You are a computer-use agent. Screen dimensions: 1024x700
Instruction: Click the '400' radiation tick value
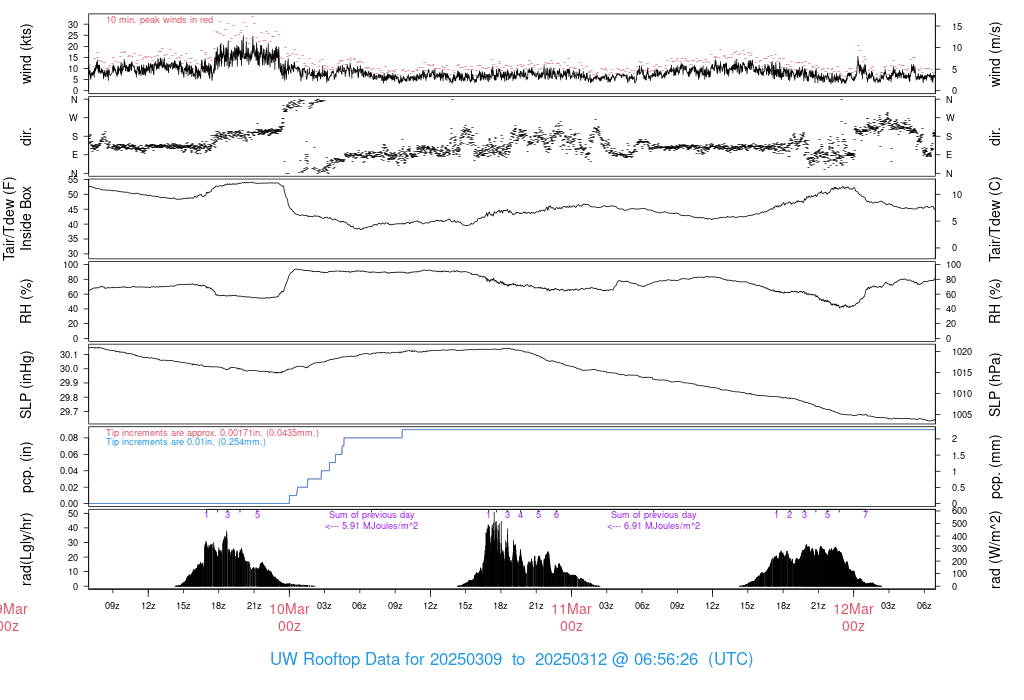960,537
